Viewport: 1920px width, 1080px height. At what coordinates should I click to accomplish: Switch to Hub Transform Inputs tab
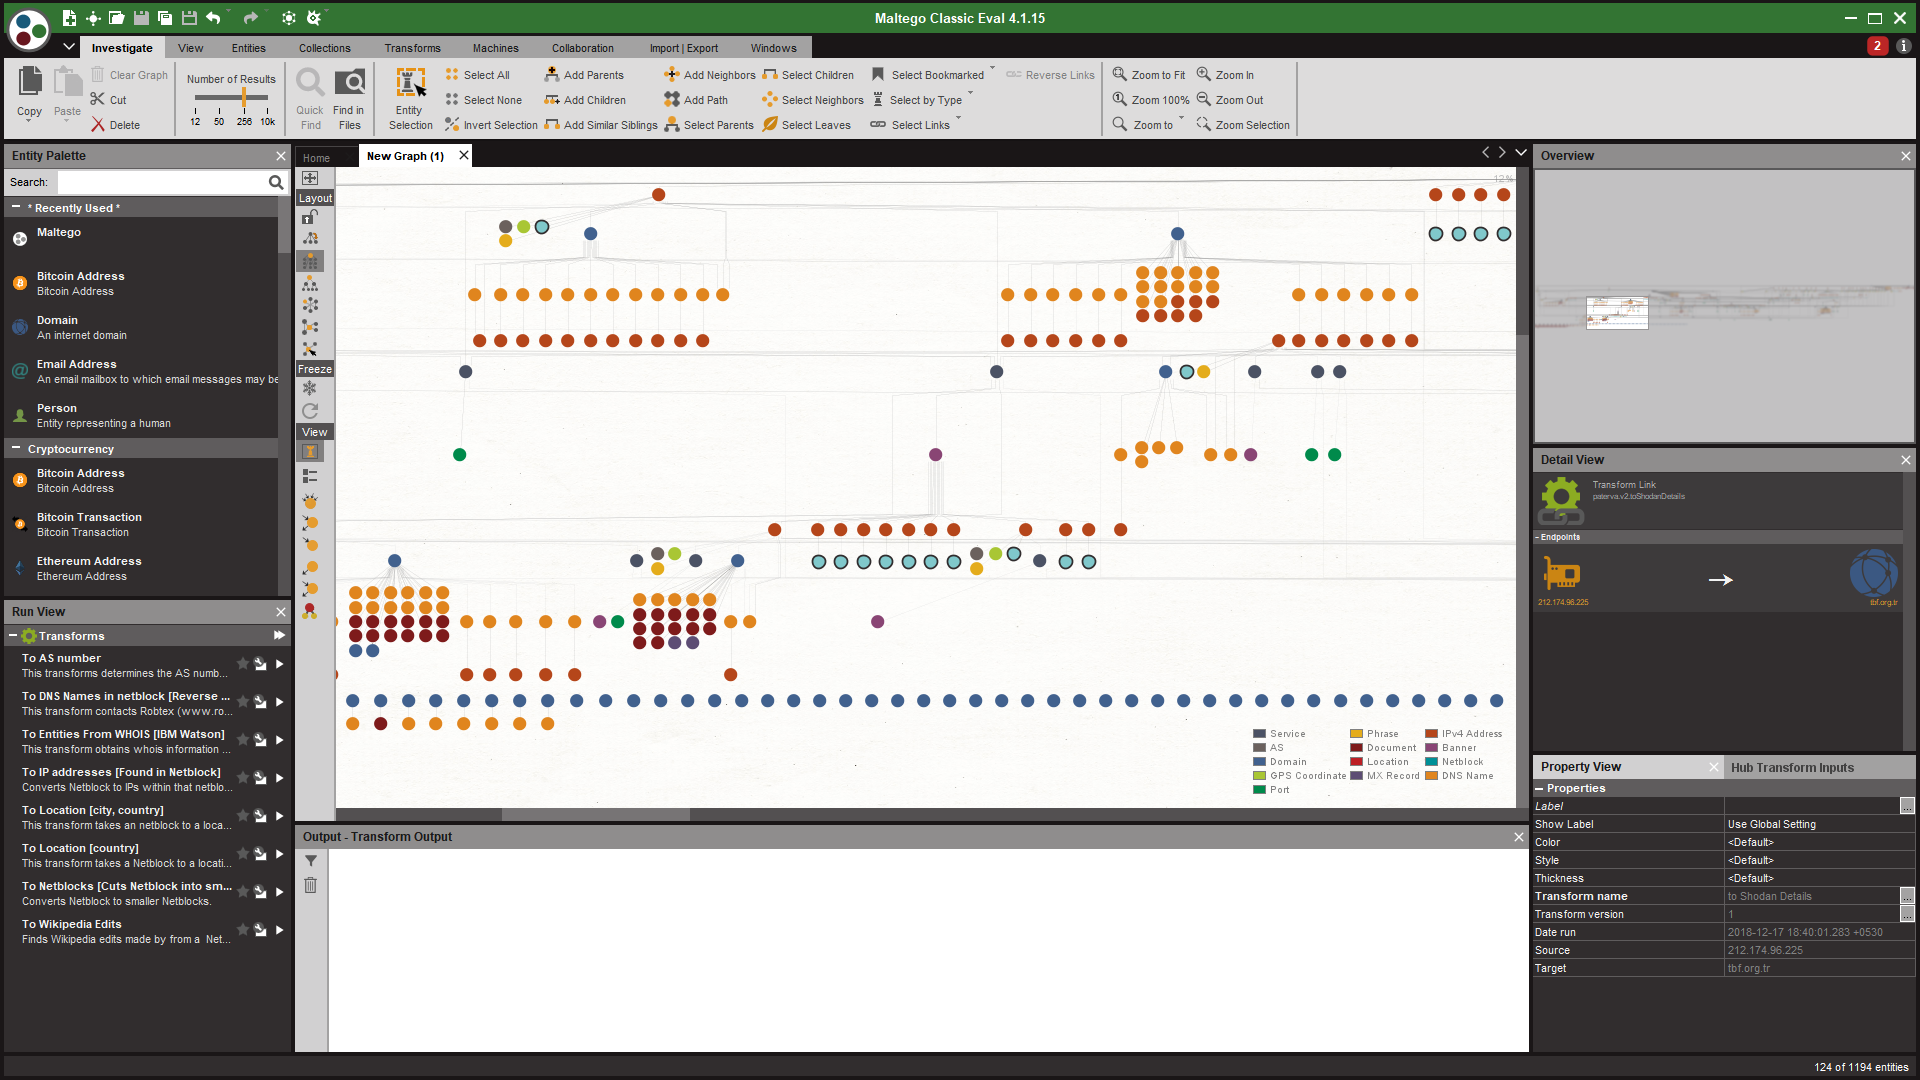pyautogui.click(x=1792, y=767)
